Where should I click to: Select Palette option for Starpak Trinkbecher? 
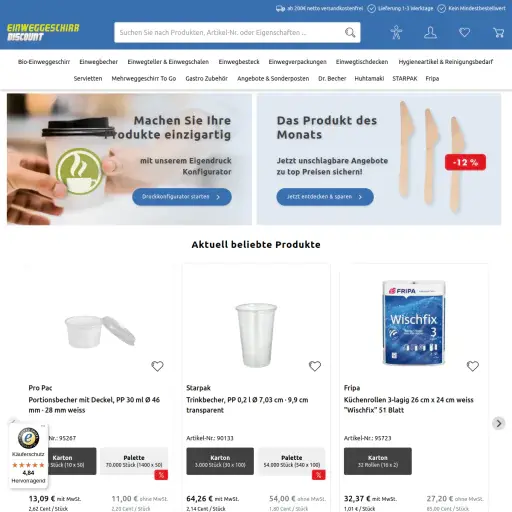click(292, 461)
